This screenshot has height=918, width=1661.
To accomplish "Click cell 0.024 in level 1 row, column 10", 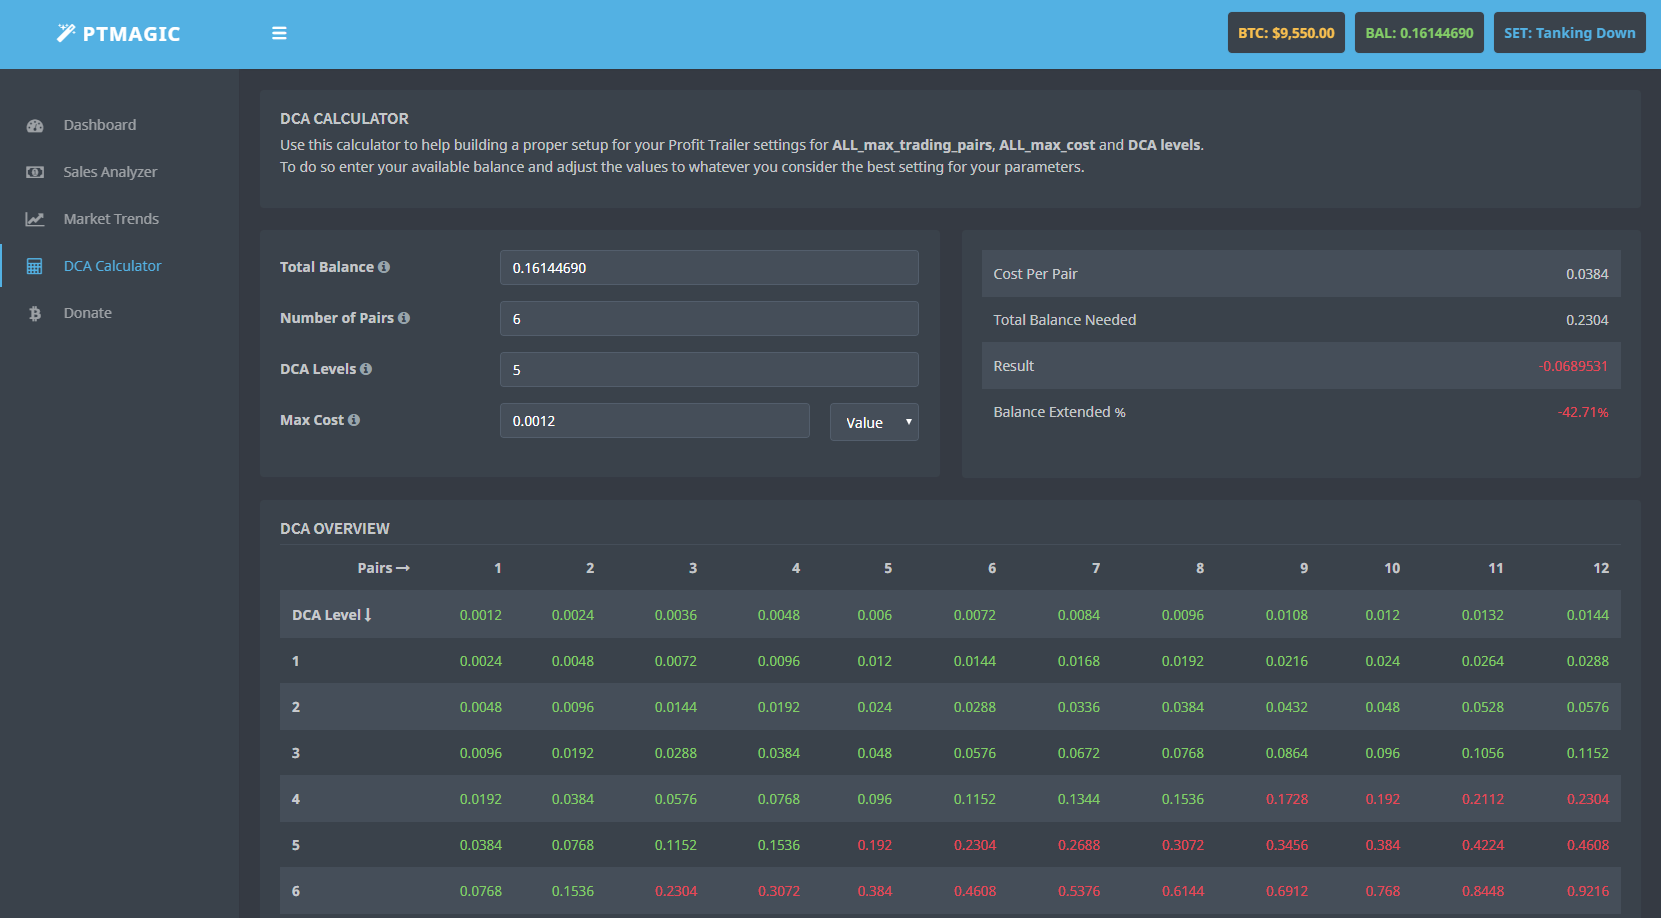I will click(x=1383, y=661).
